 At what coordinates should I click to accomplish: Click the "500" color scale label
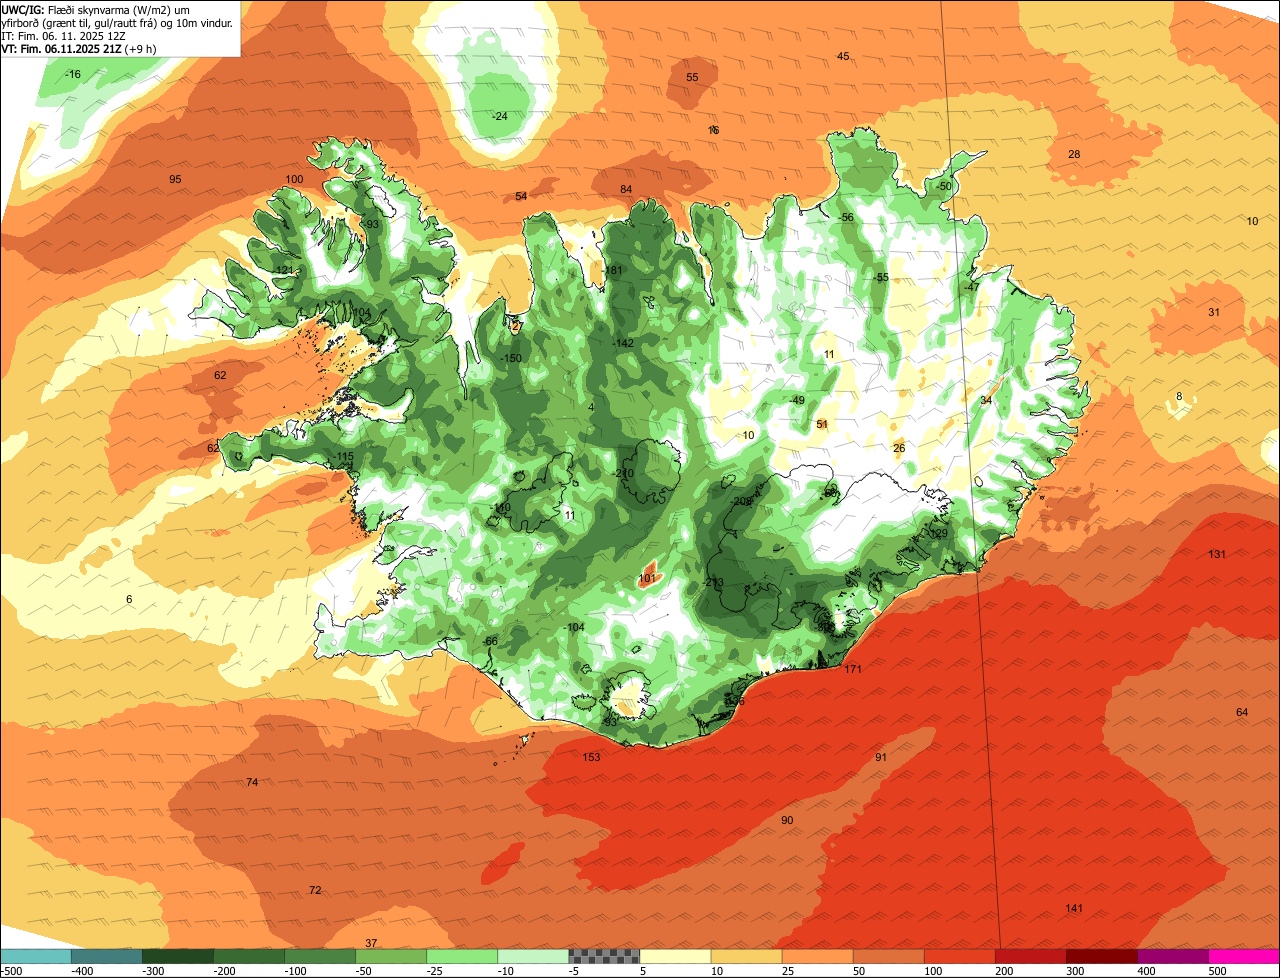click(1217, 971)
